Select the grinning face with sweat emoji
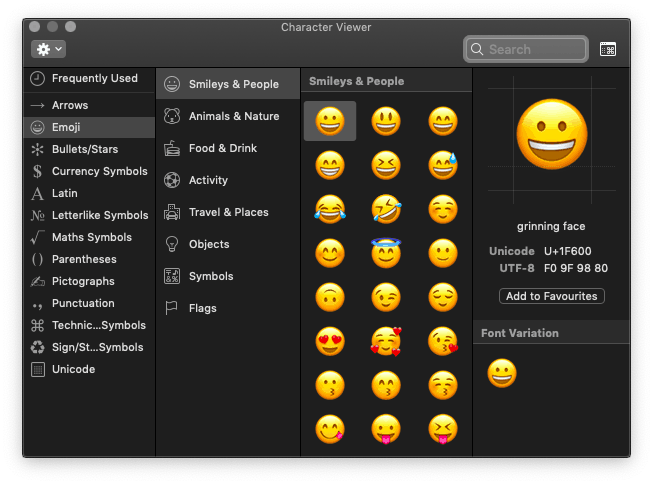Screen dimensions: 653x484 (443, 165)
